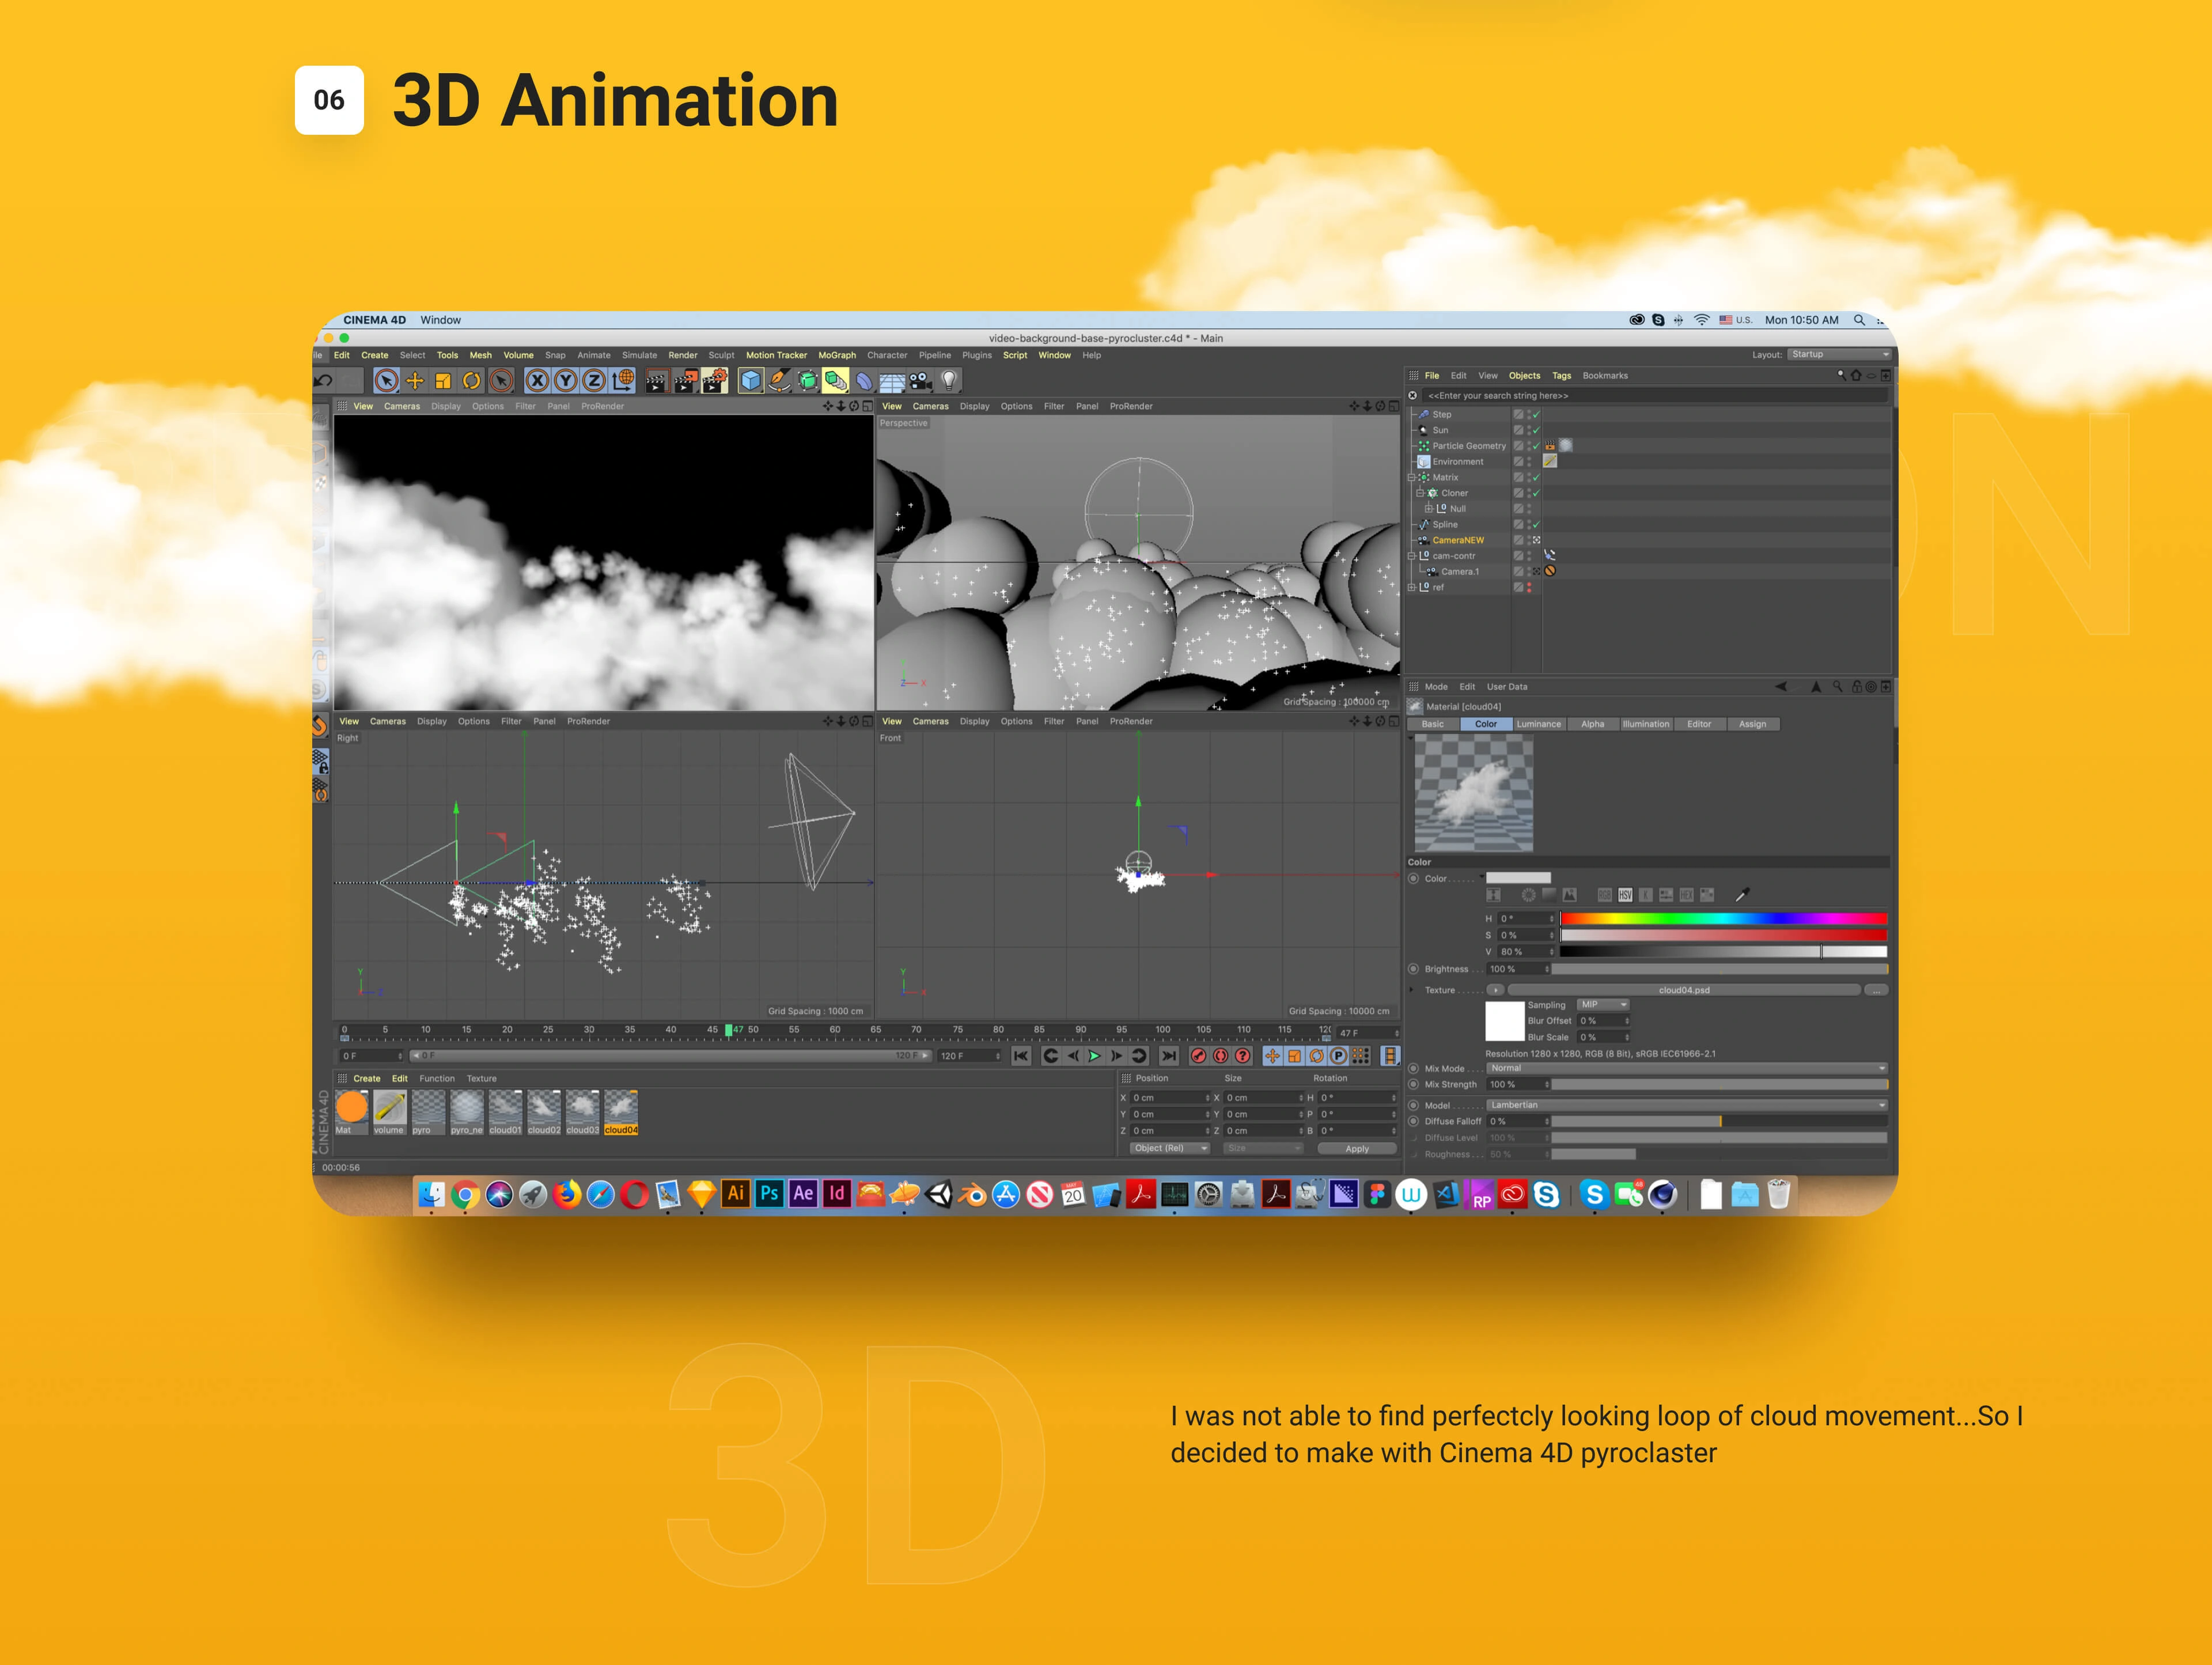This screenshot has height=1665, width=2212.
Task: Toggle Autokeying red button
Action: point(1220,1056)
